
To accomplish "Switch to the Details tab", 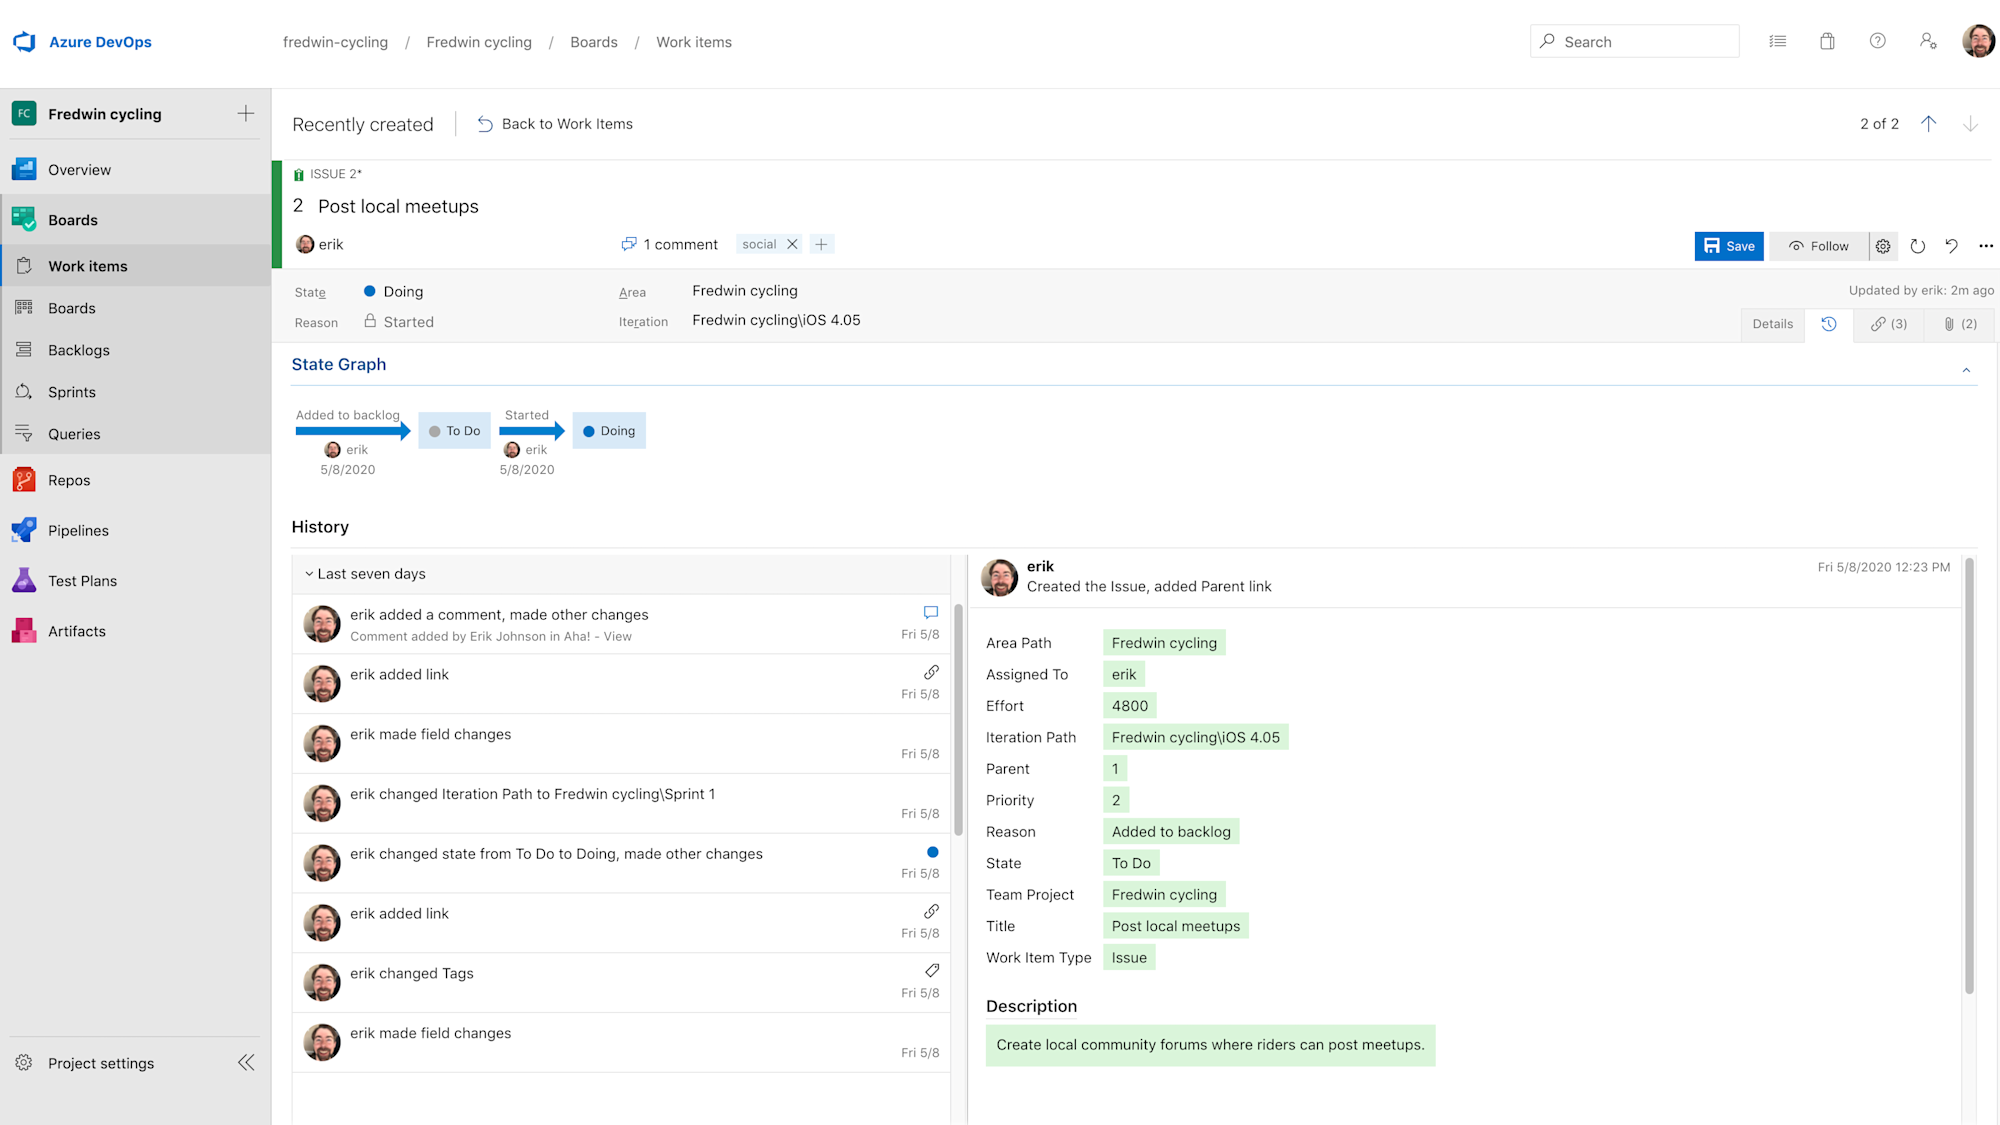I will click(1772, 324).
